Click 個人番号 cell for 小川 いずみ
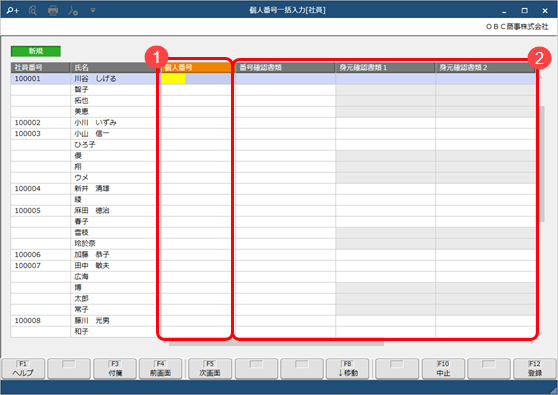 (x=196, y=123)
